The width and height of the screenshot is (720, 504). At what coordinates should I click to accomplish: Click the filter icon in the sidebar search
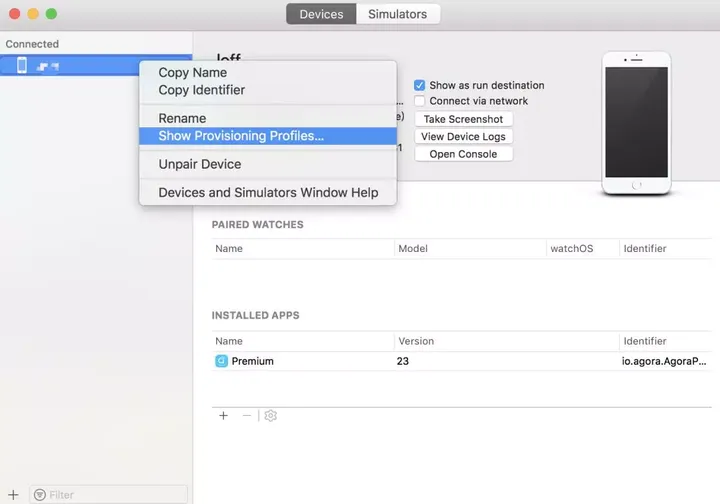point(40,494)
